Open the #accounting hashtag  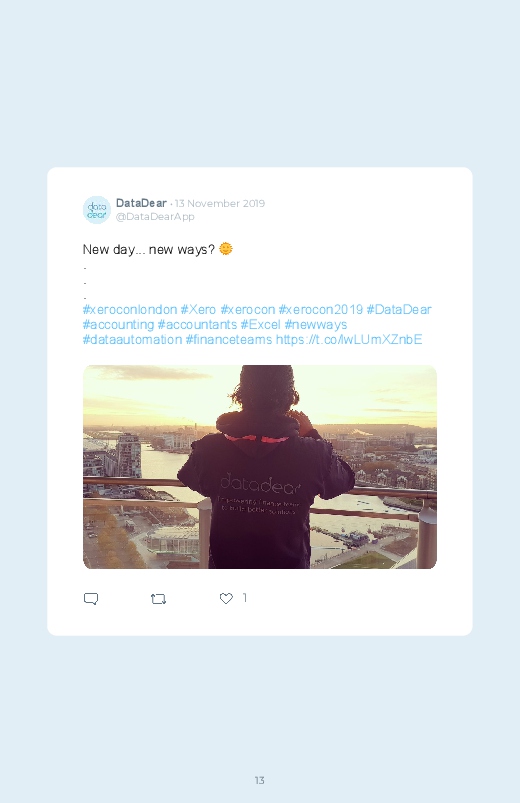(x=118, y=325)
